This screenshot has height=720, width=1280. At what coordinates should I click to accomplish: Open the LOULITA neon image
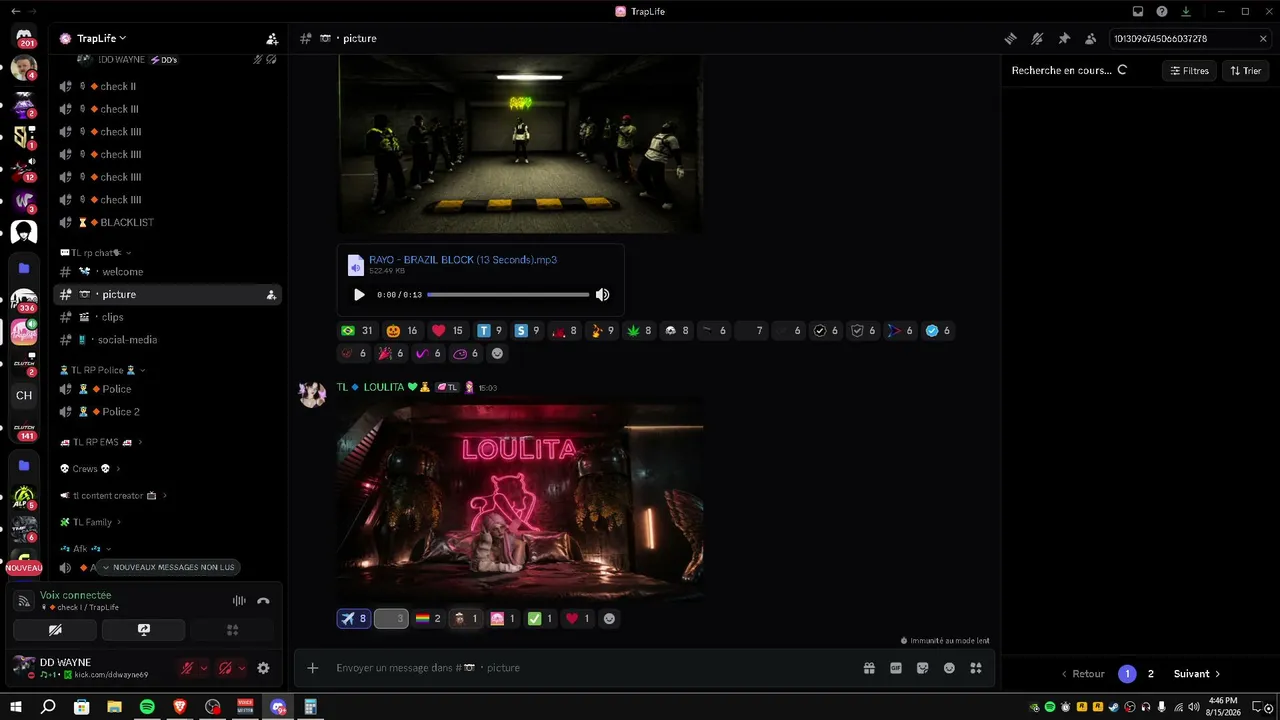click(x=520, y=502)
